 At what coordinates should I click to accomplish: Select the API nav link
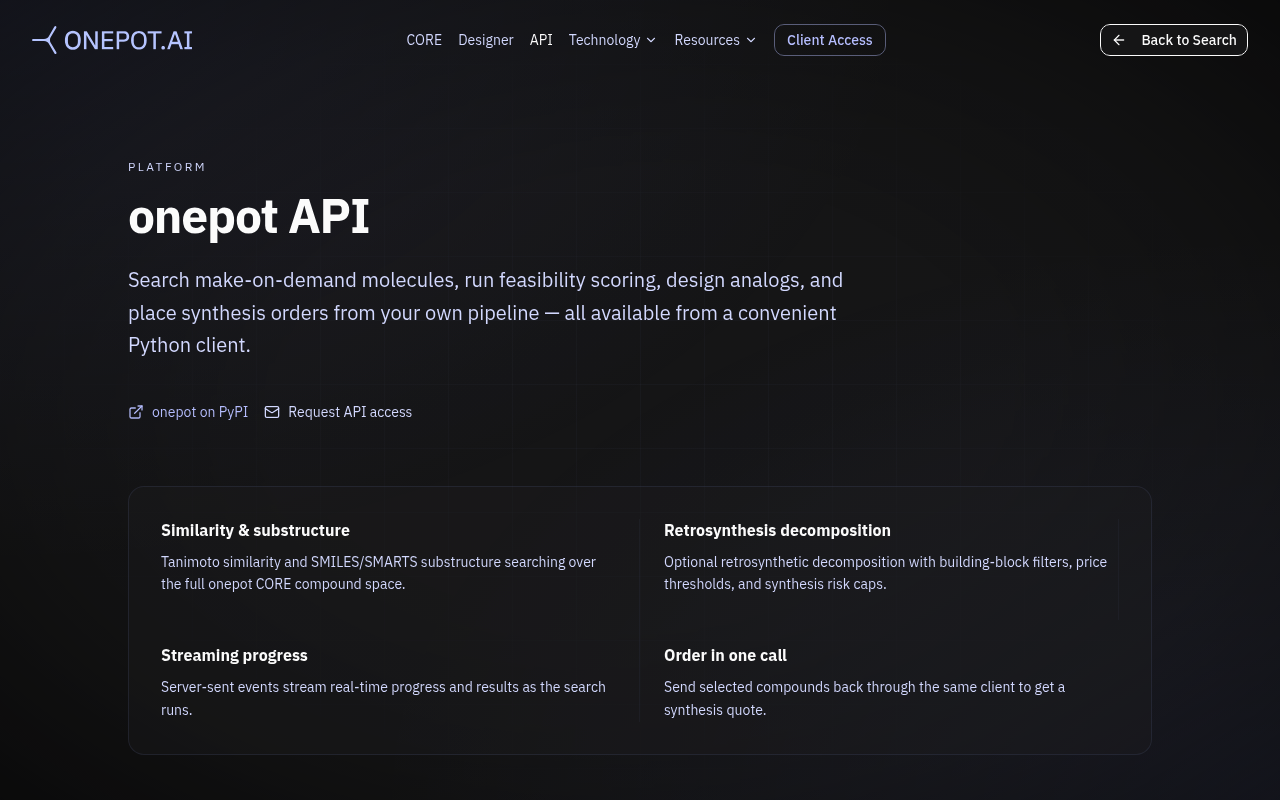tap(541, 40)
